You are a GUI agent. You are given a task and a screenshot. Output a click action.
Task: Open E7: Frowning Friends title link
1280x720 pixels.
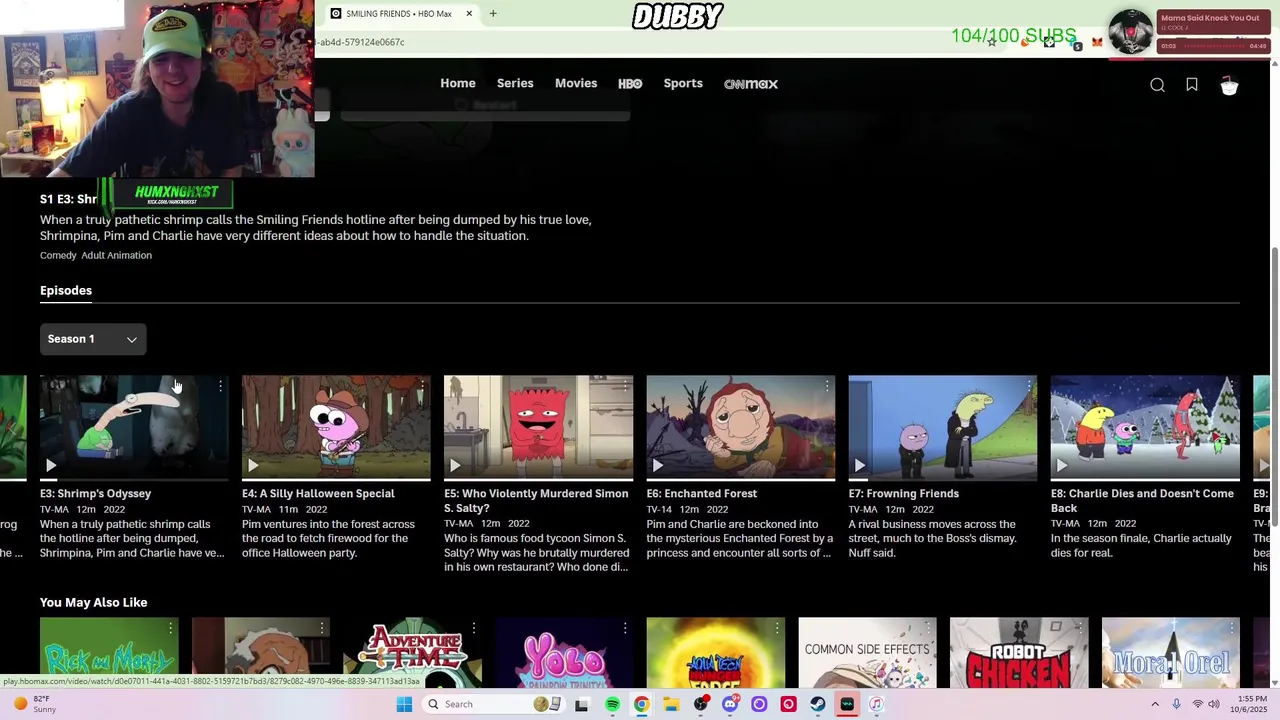pyautogui.click(x=904, y=493)
